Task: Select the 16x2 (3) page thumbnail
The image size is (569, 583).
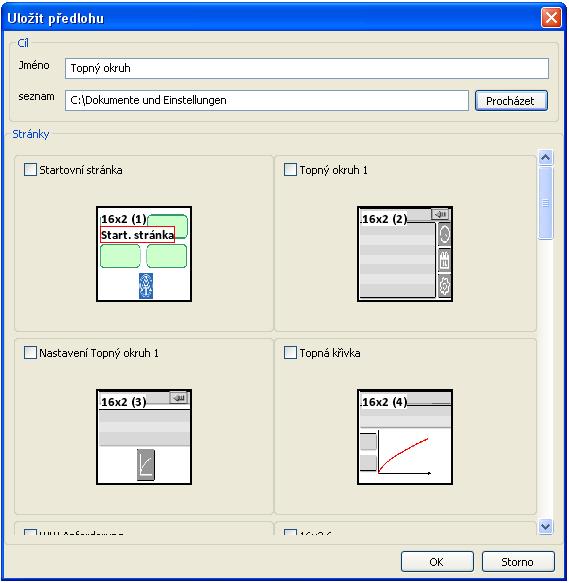Action: [144, 437]
